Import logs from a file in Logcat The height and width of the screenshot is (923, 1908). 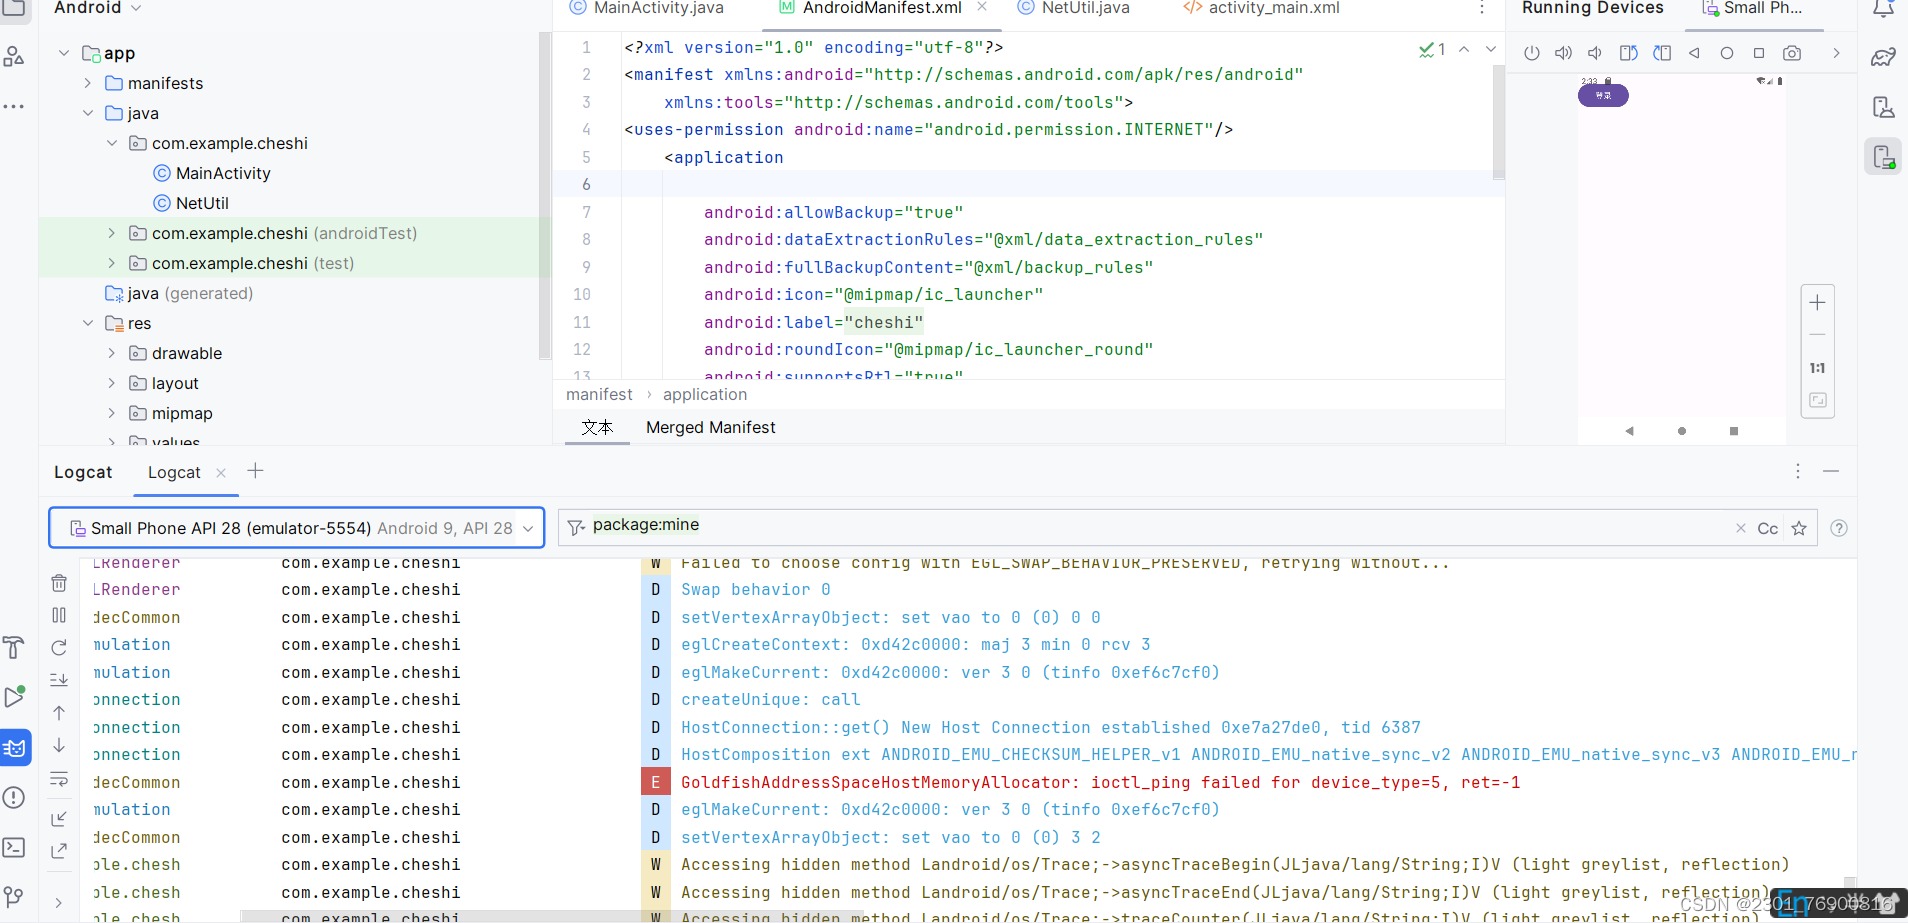click(x=59, y=819)
